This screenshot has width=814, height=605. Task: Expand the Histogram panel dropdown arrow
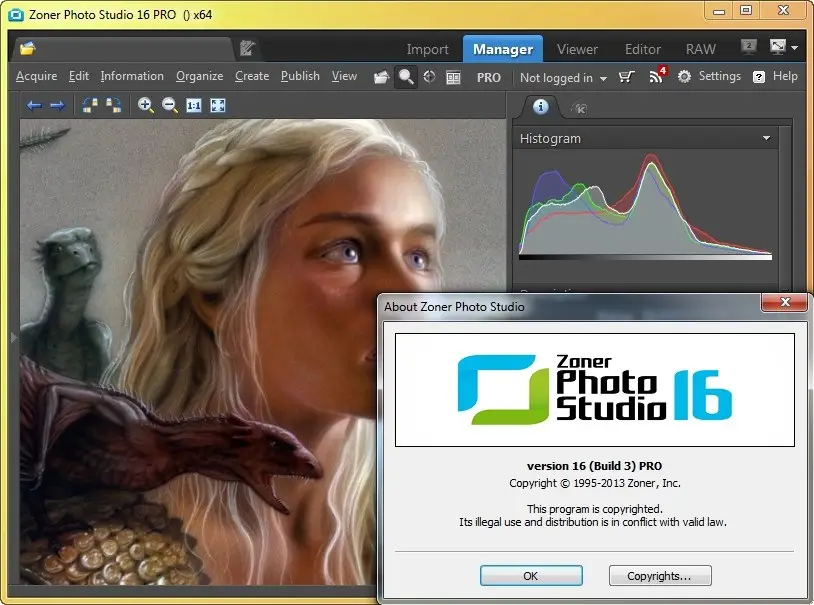pos(766,138)
